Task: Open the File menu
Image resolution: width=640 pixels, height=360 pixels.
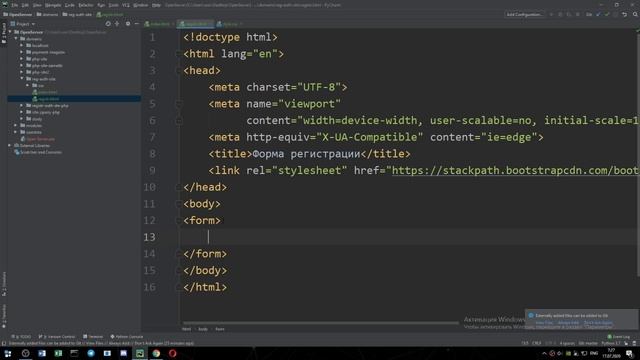Action: 15,5
